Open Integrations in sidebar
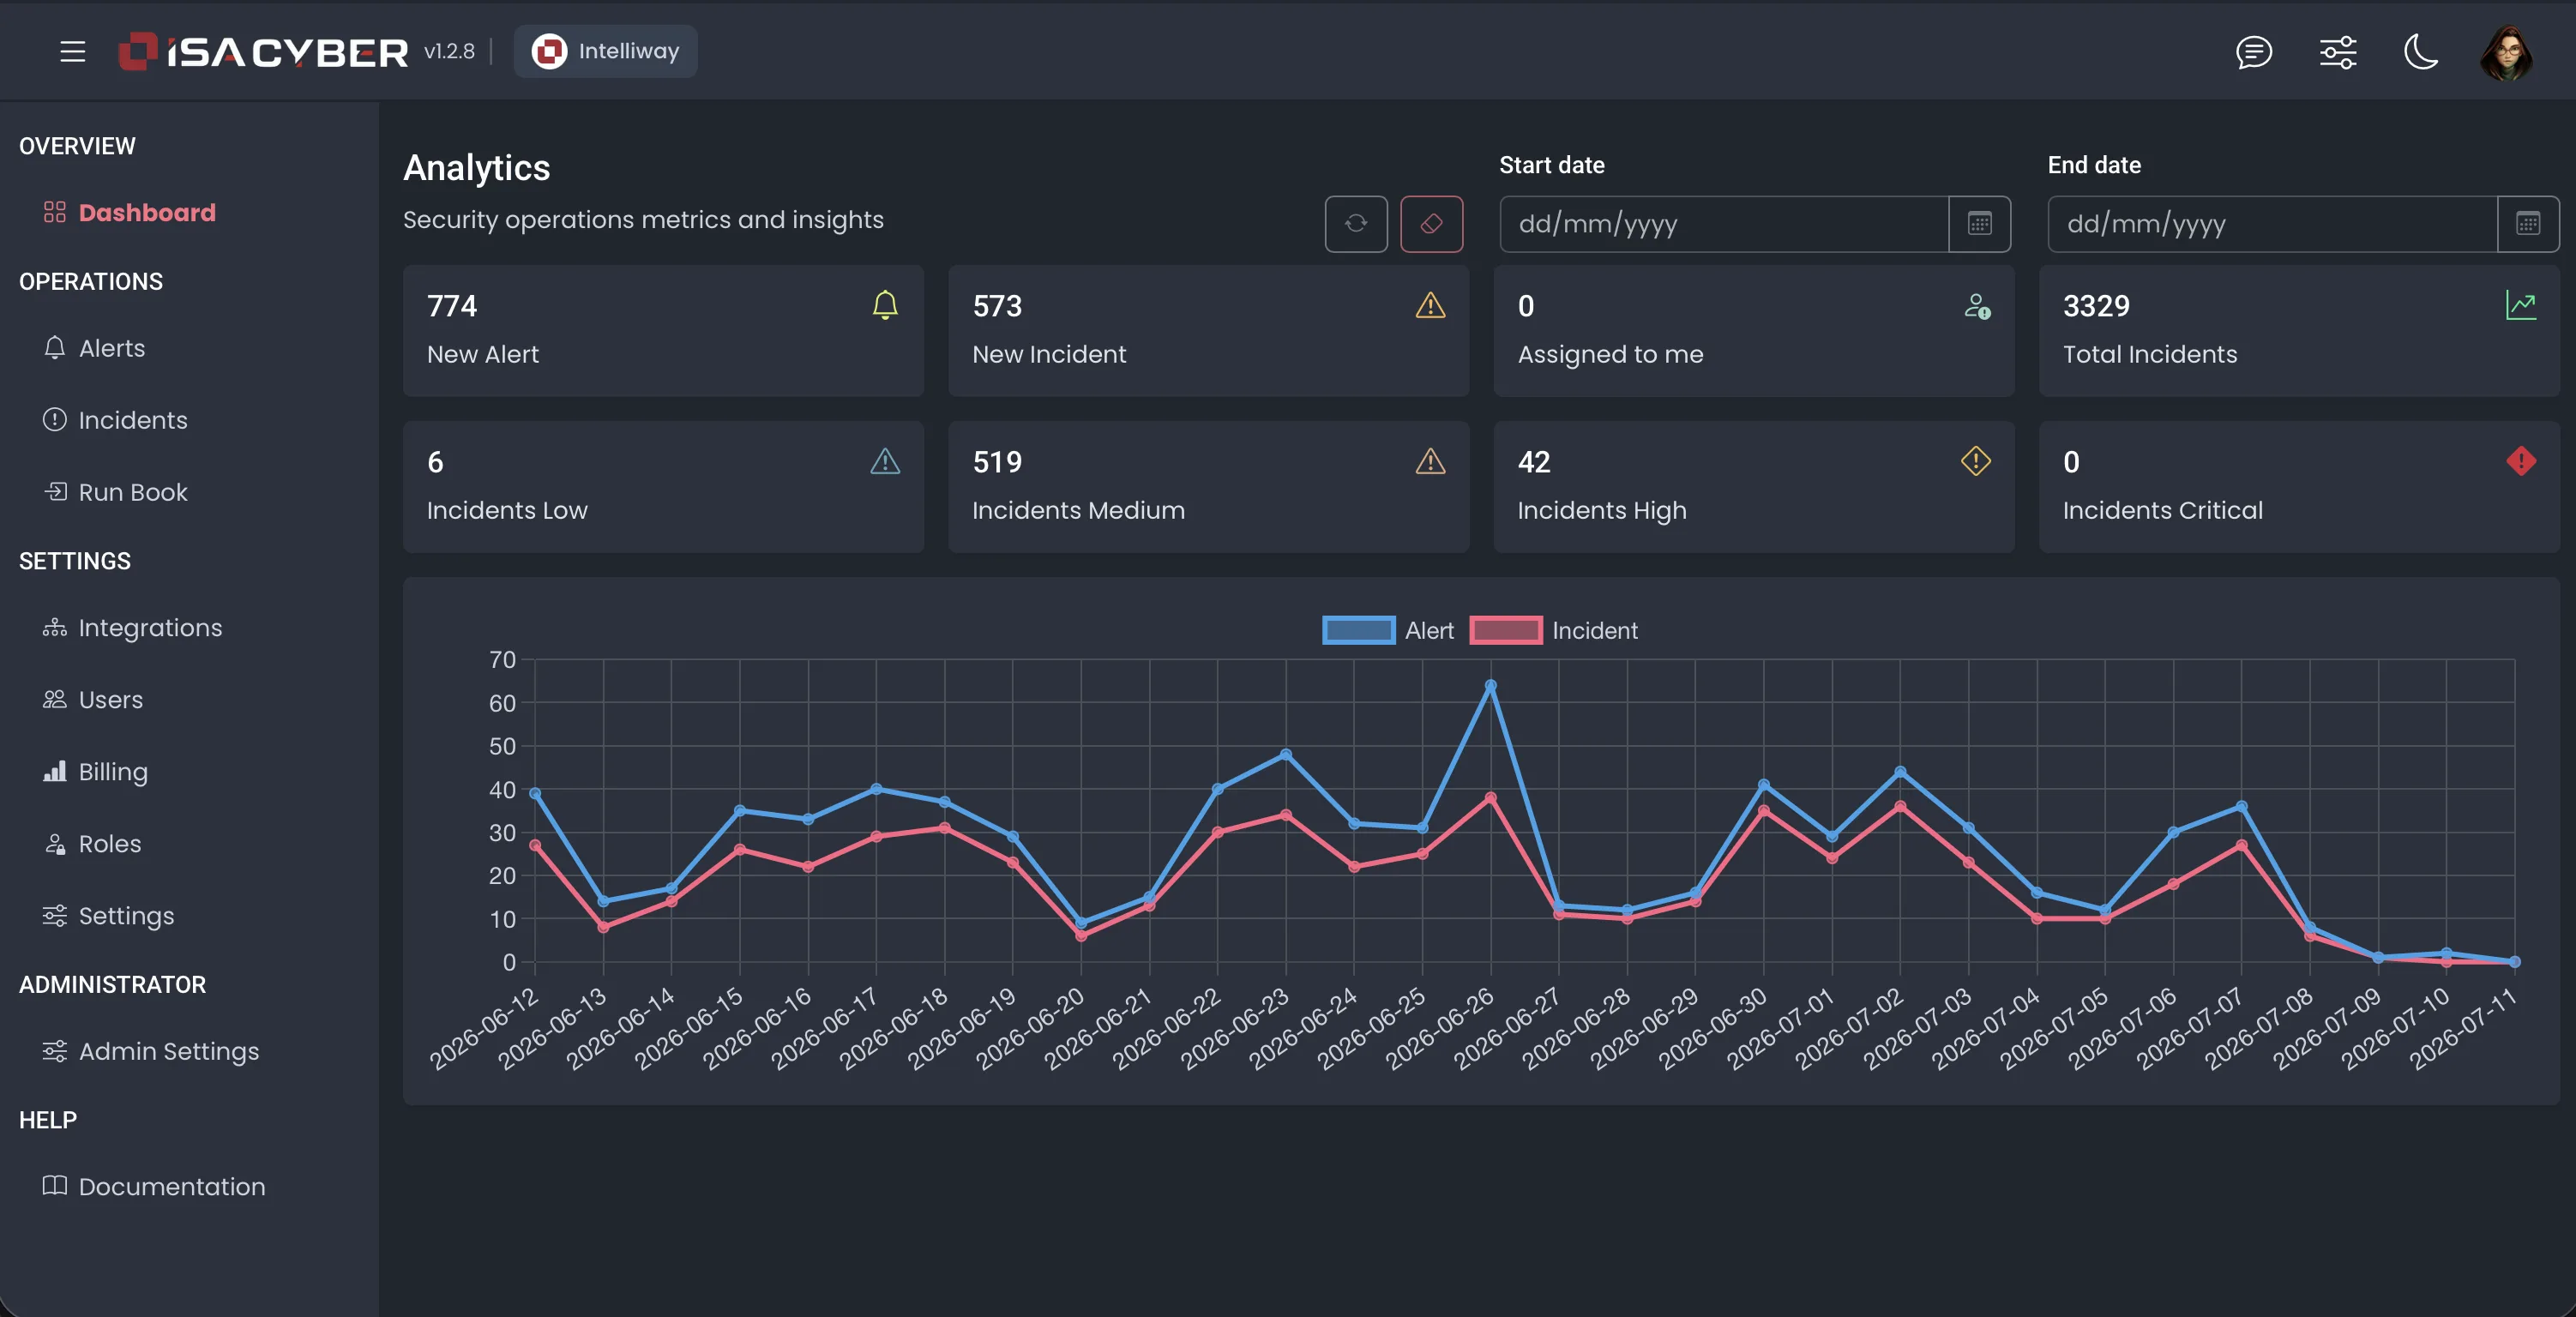Viewport: 2576px width, 1317px height. click(132, 628)
